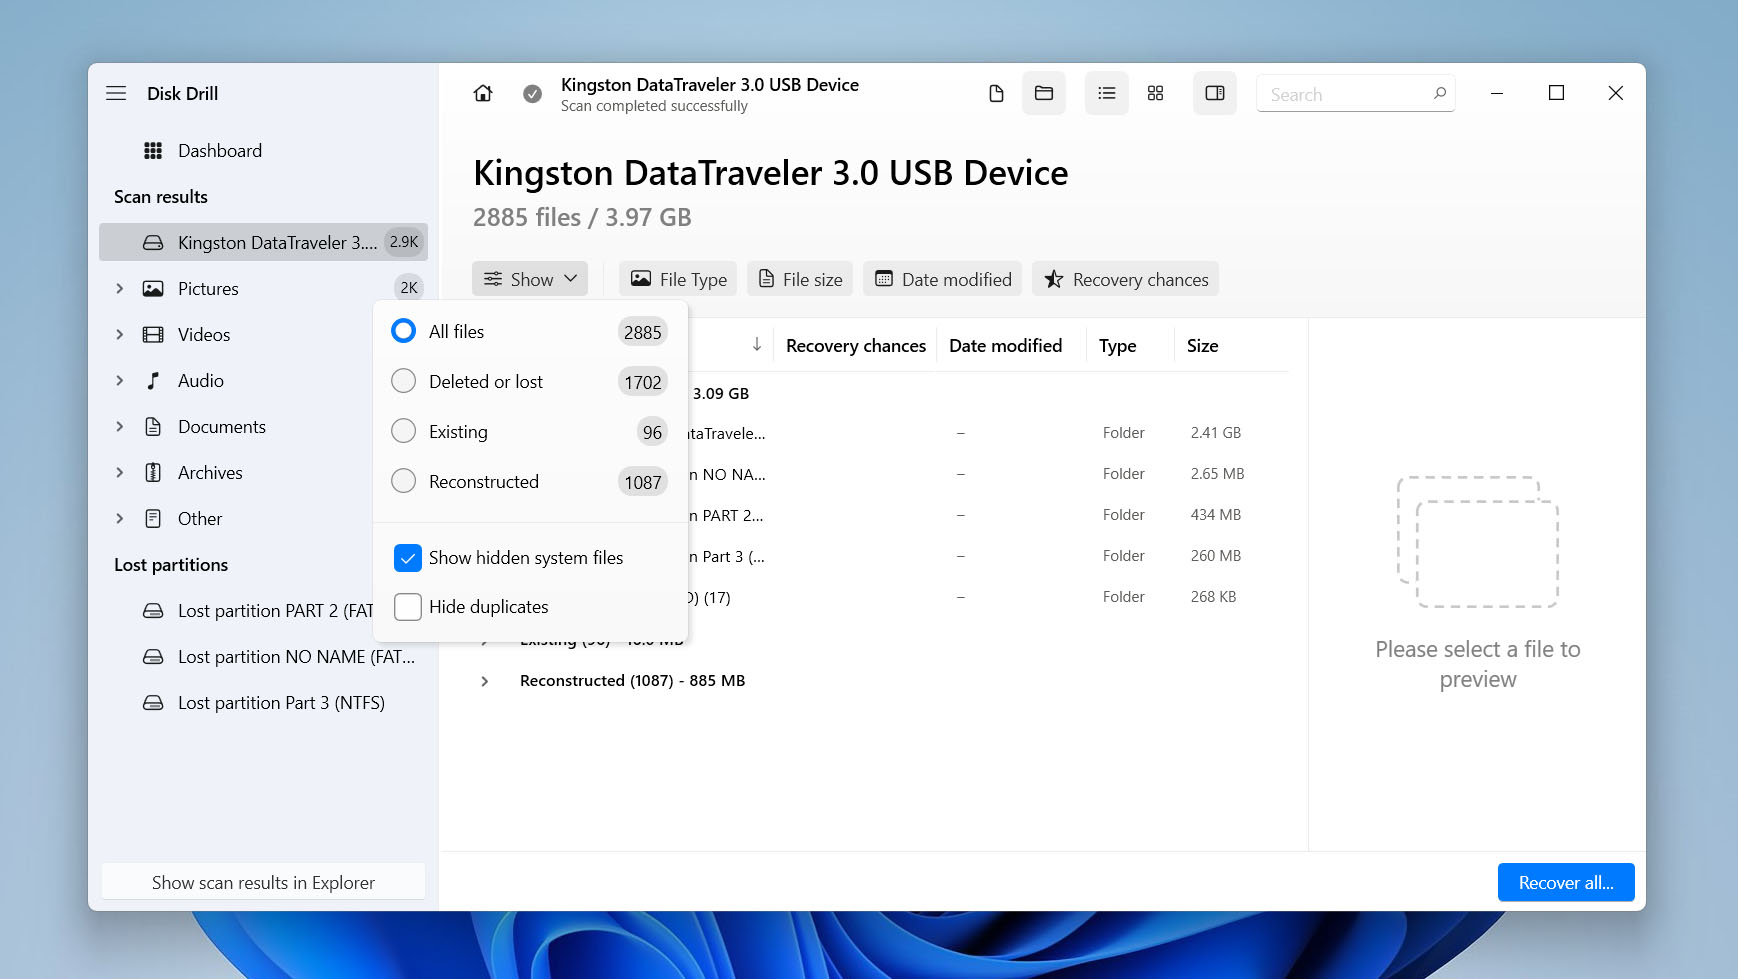Screen dimensions: 1738x979
Task: Open Documents category
Action: tap(221, 427)
